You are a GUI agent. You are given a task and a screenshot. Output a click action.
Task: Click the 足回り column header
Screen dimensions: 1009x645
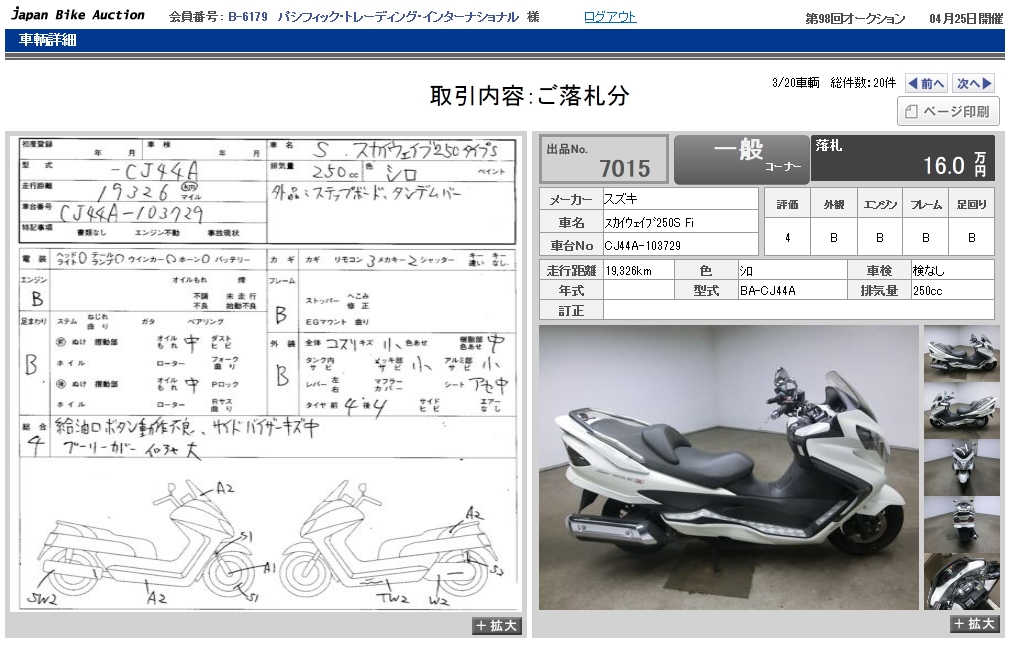point(972,204)
